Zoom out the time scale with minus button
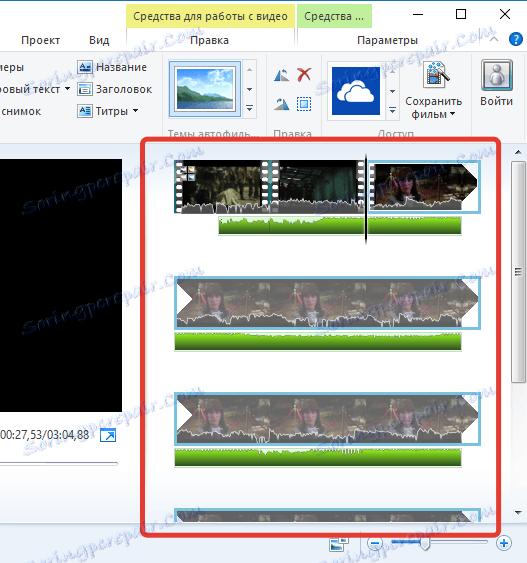Screen dimensions: 527x563 pyautogui.click(x=375, y=543)
